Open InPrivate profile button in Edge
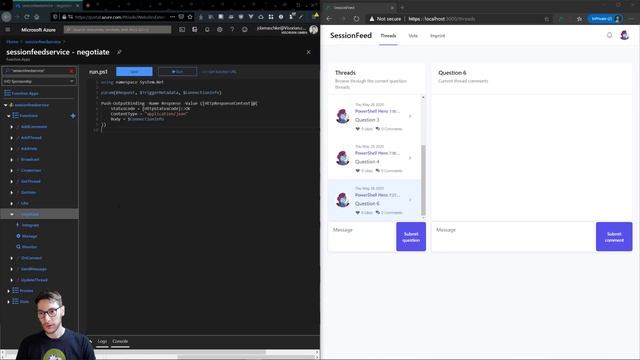The image size is (640, 360). [605, 19]
